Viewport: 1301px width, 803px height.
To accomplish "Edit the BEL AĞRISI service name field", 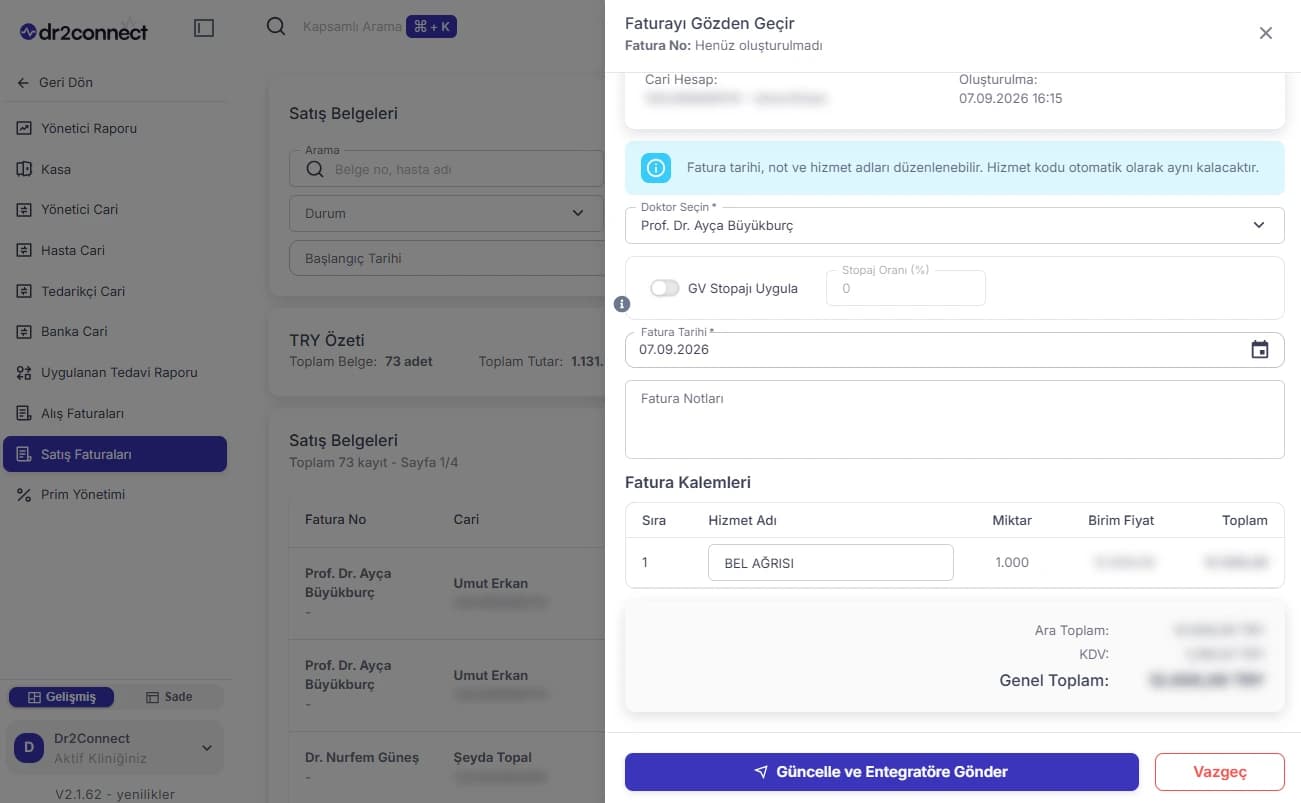I will click(830, 563).
